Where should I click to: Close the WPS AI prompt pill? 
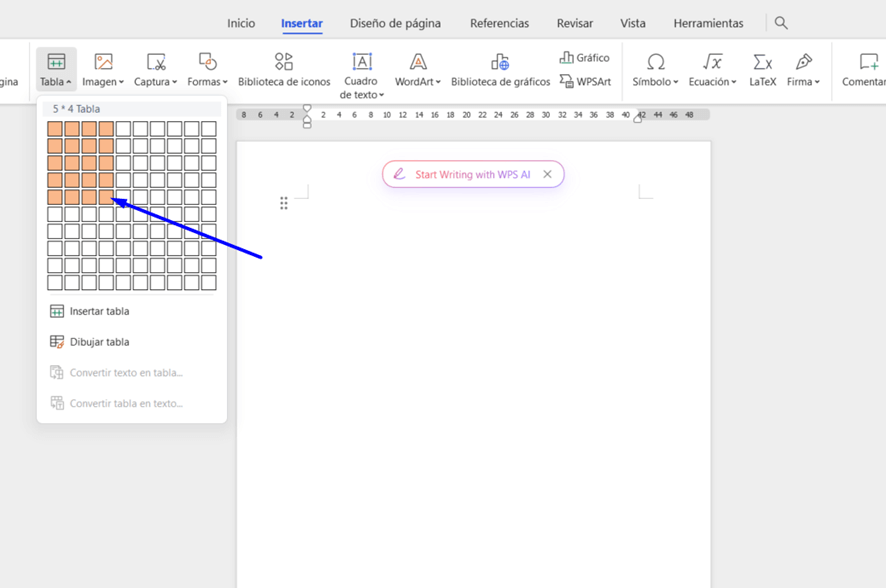547,174
